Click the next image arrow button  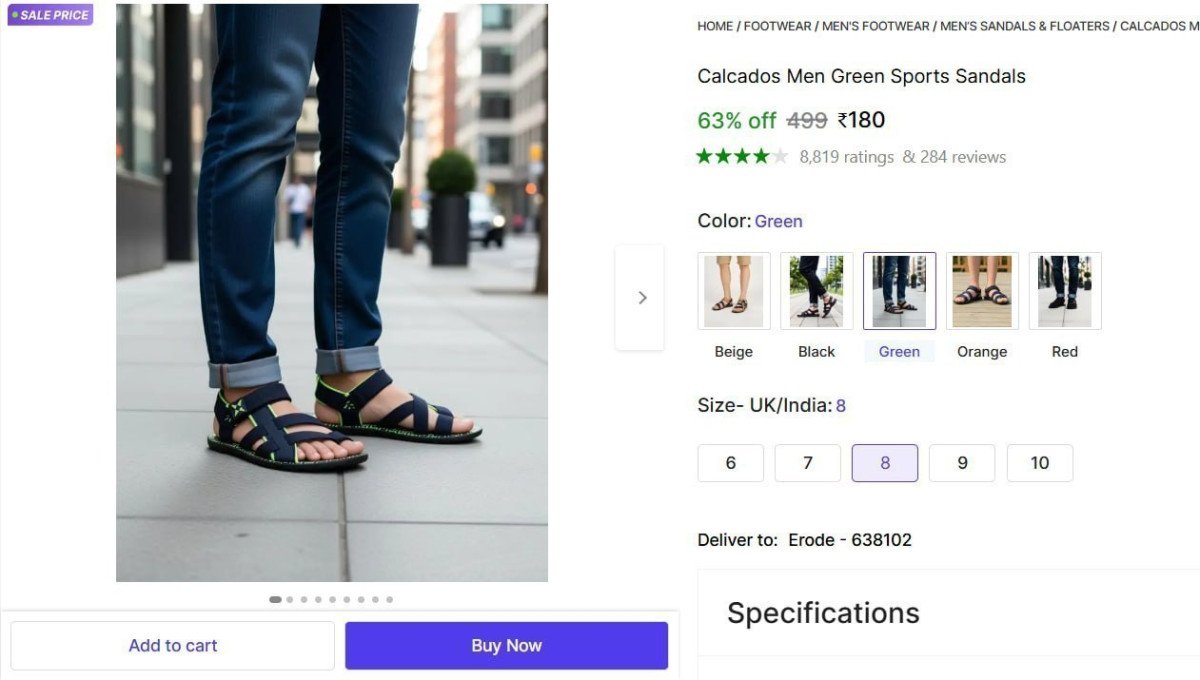pyautogui.click(x=640, y=297)
